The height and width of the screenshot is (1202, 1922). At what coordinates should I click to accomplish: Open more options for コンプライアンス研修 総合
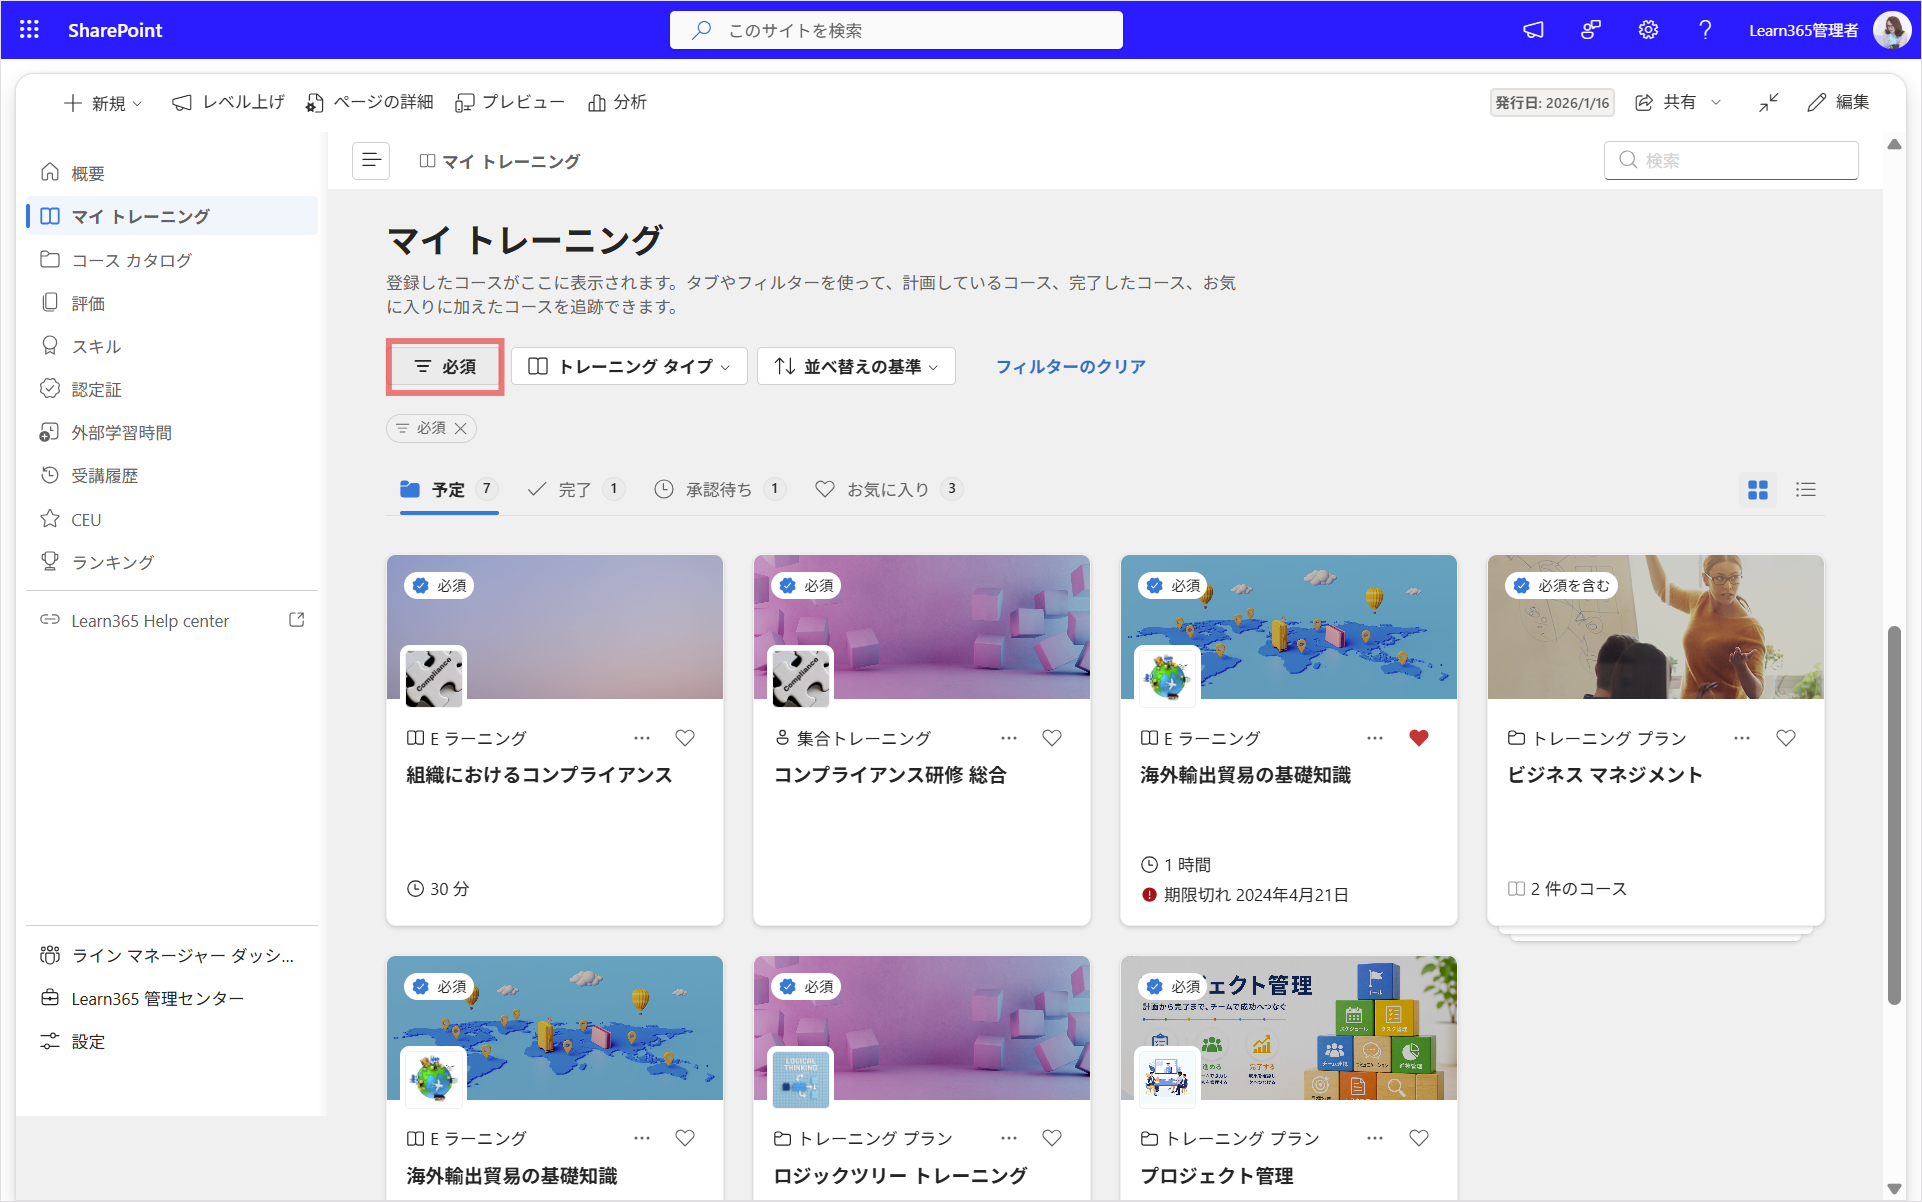click(x=1009, y=738)
